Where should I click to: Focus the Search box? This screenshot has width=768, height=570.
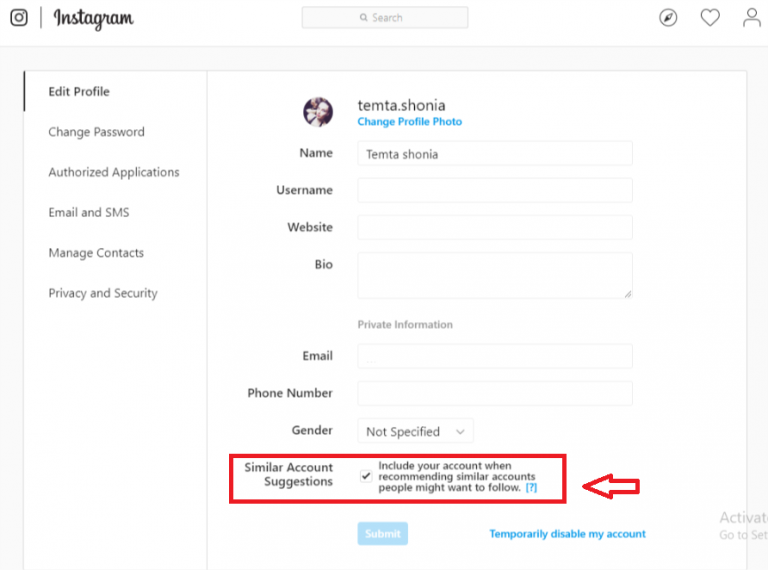coord(385,18)
